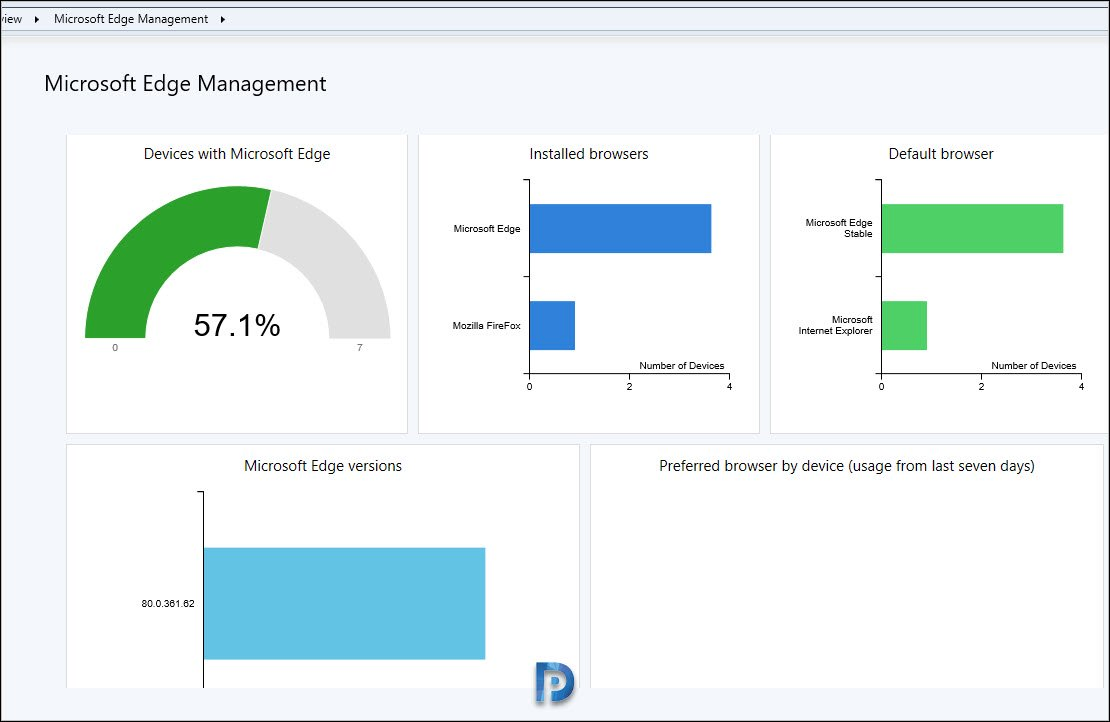1110x722 pixels.
Task: Open the dropdown arrow after Microsoft Edge Management breadcrumb
Action: coord(222,19)
